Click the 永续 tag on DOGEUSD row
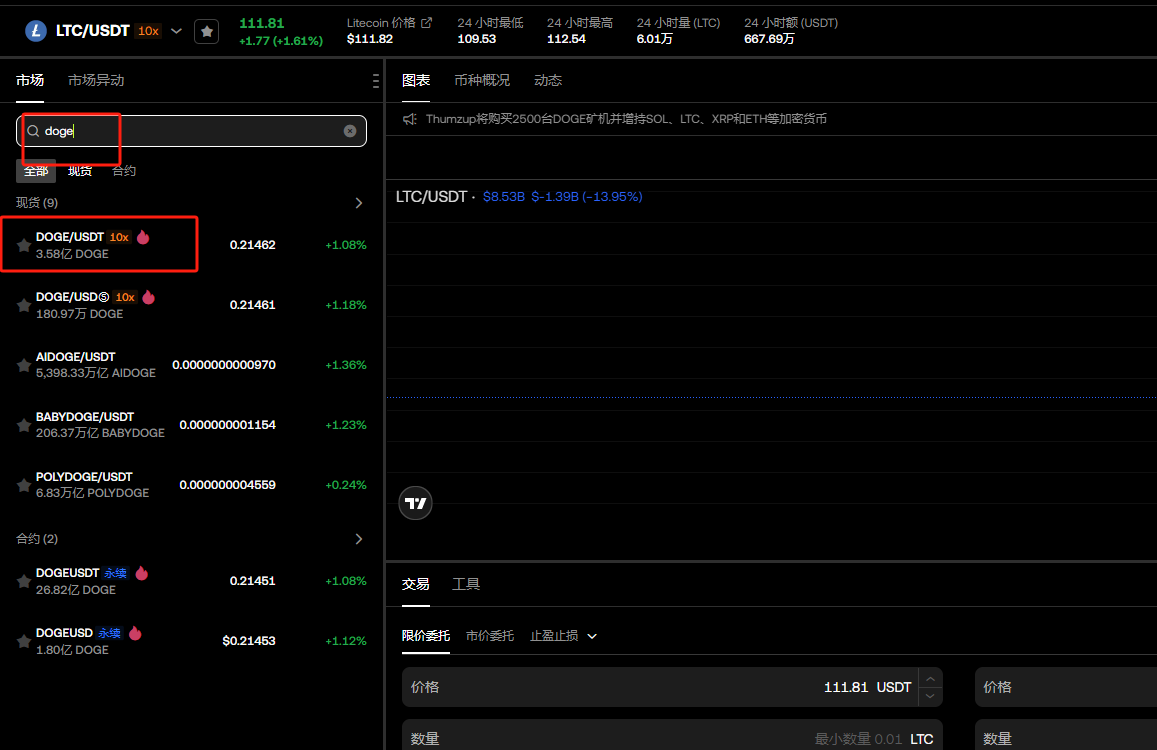This screenshot has width=1157, height=750. coord(109,633)
